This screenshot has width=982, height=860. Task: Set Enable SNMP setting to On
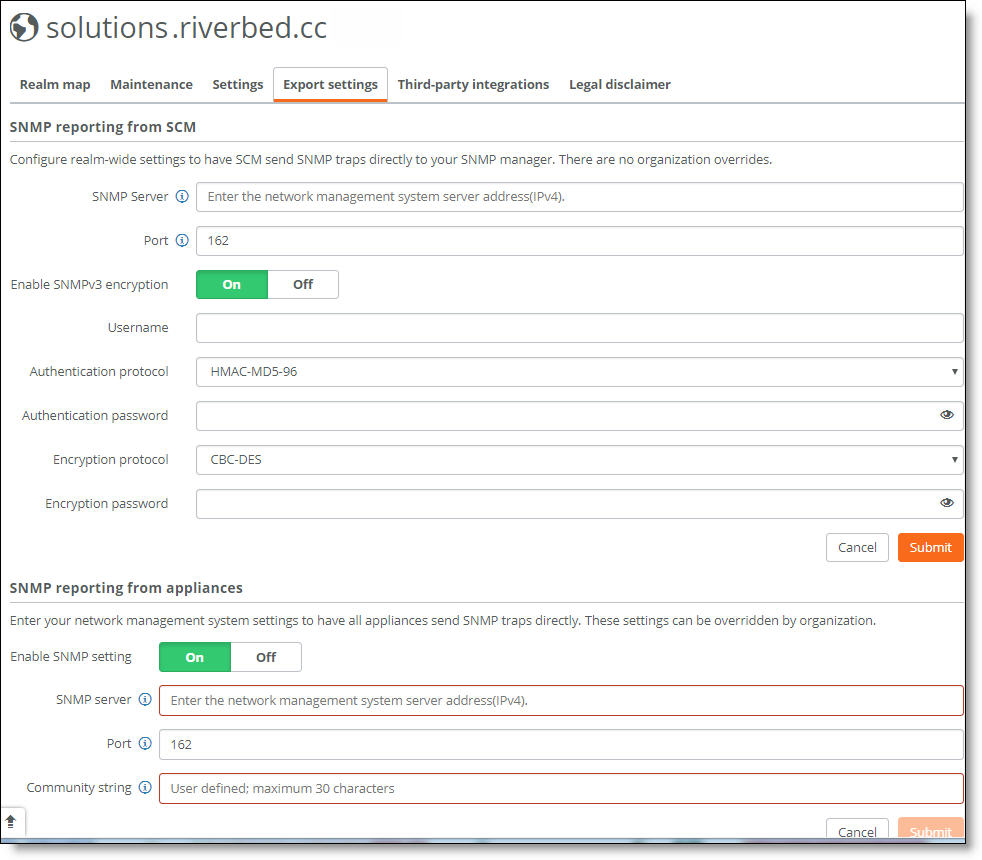(195, 657)
